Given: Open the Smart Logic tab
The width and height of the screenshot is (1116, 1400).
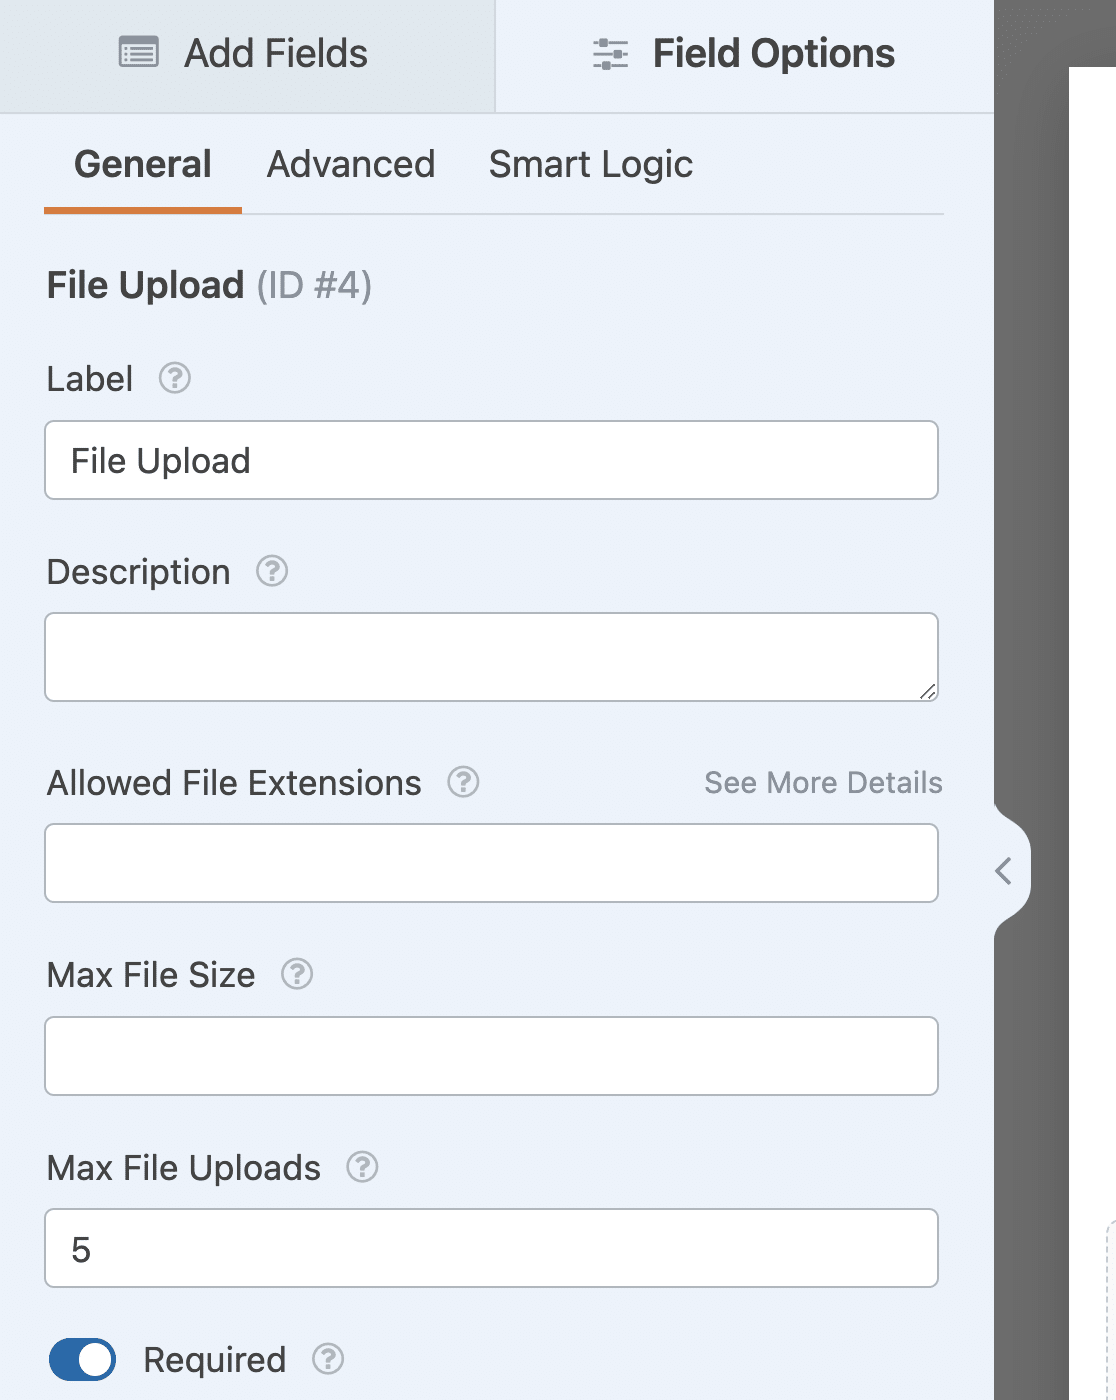Looking at the screenshot, I should tap(591, 164).
